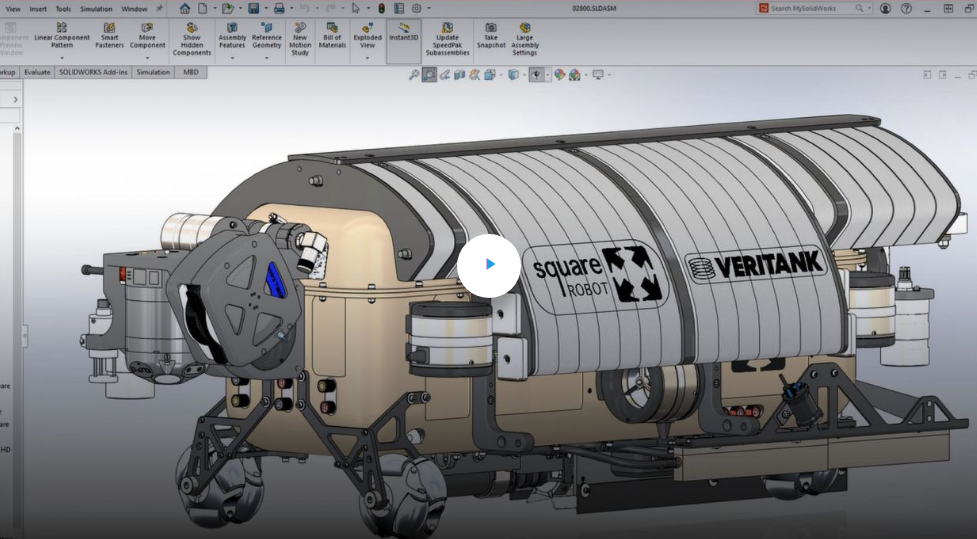Expand the Reference Geometry dropdown
Image resolution: width=977 pixels, height=539 pixels.
pos(266,58)
